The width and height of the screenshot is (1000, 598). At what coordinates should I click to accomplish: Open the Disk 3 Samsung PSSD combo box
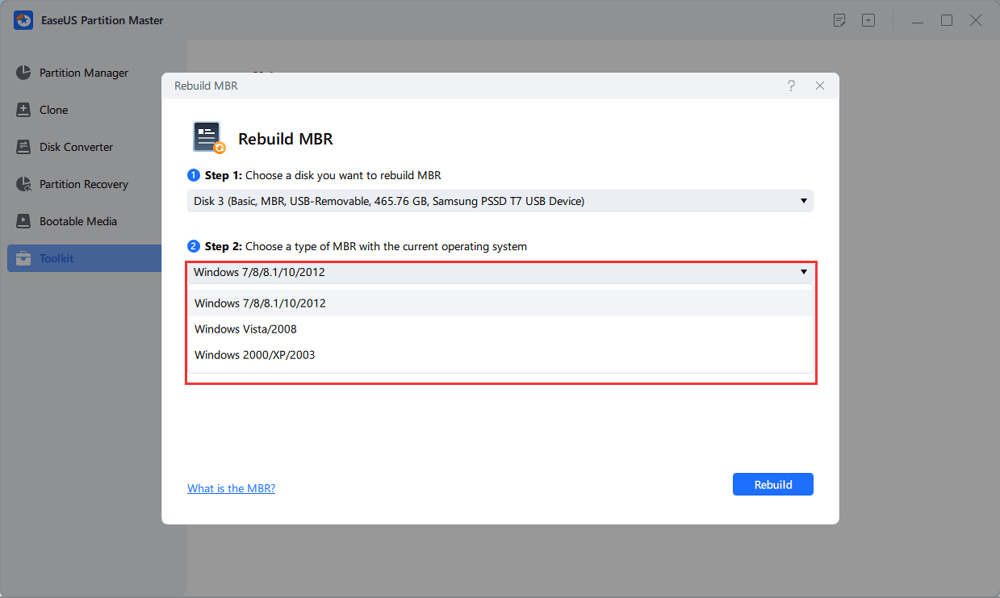(x=500, y=201)
